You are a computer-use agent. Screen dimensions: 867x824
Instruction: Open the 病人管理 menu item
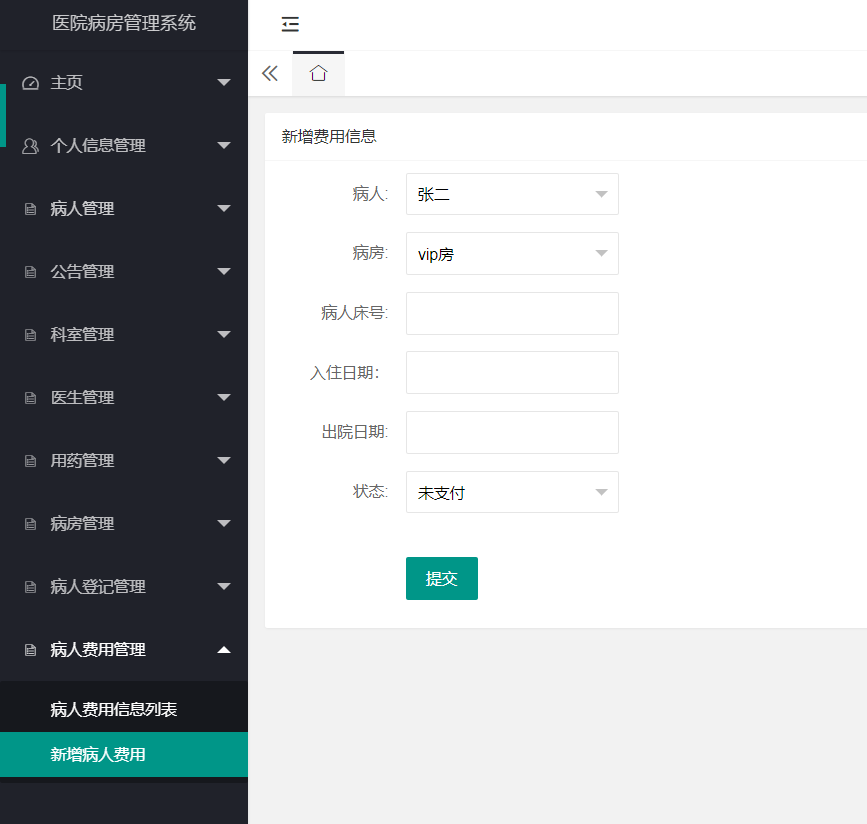click(124, 209)
